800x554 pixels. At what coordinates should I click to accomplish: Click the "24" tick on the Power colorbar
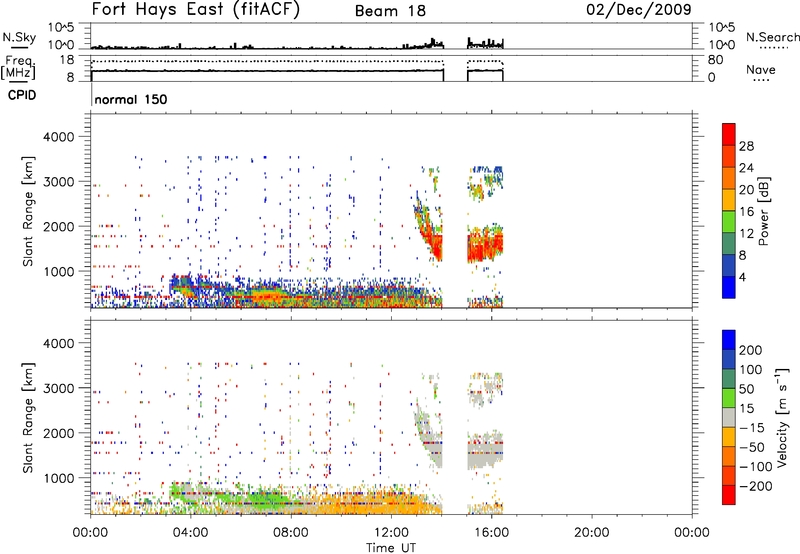tap(746, 168)
